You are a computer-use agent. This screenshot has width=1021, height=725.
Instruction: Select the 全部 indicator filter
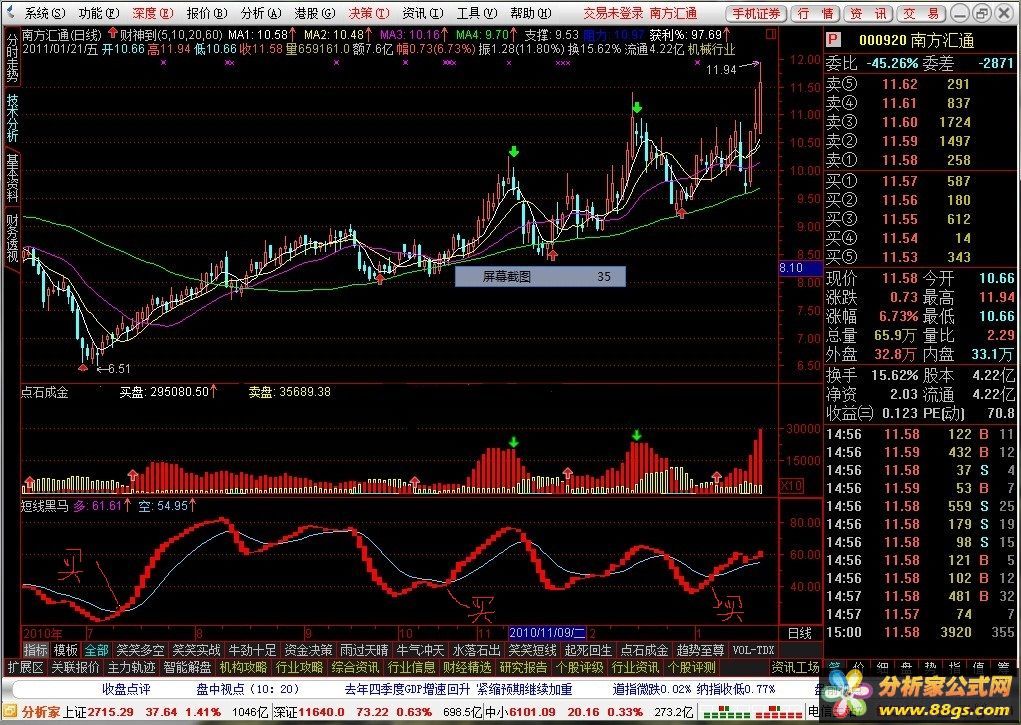pyautogui.click(x=96, y=650)
